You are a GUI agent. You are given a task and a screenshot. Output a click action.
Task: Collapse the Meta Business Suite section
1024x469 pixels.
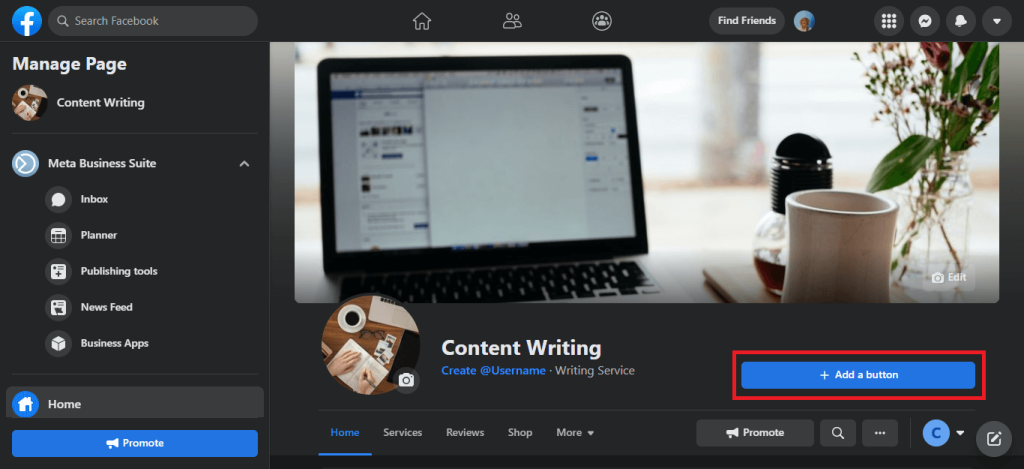point(244,163)
